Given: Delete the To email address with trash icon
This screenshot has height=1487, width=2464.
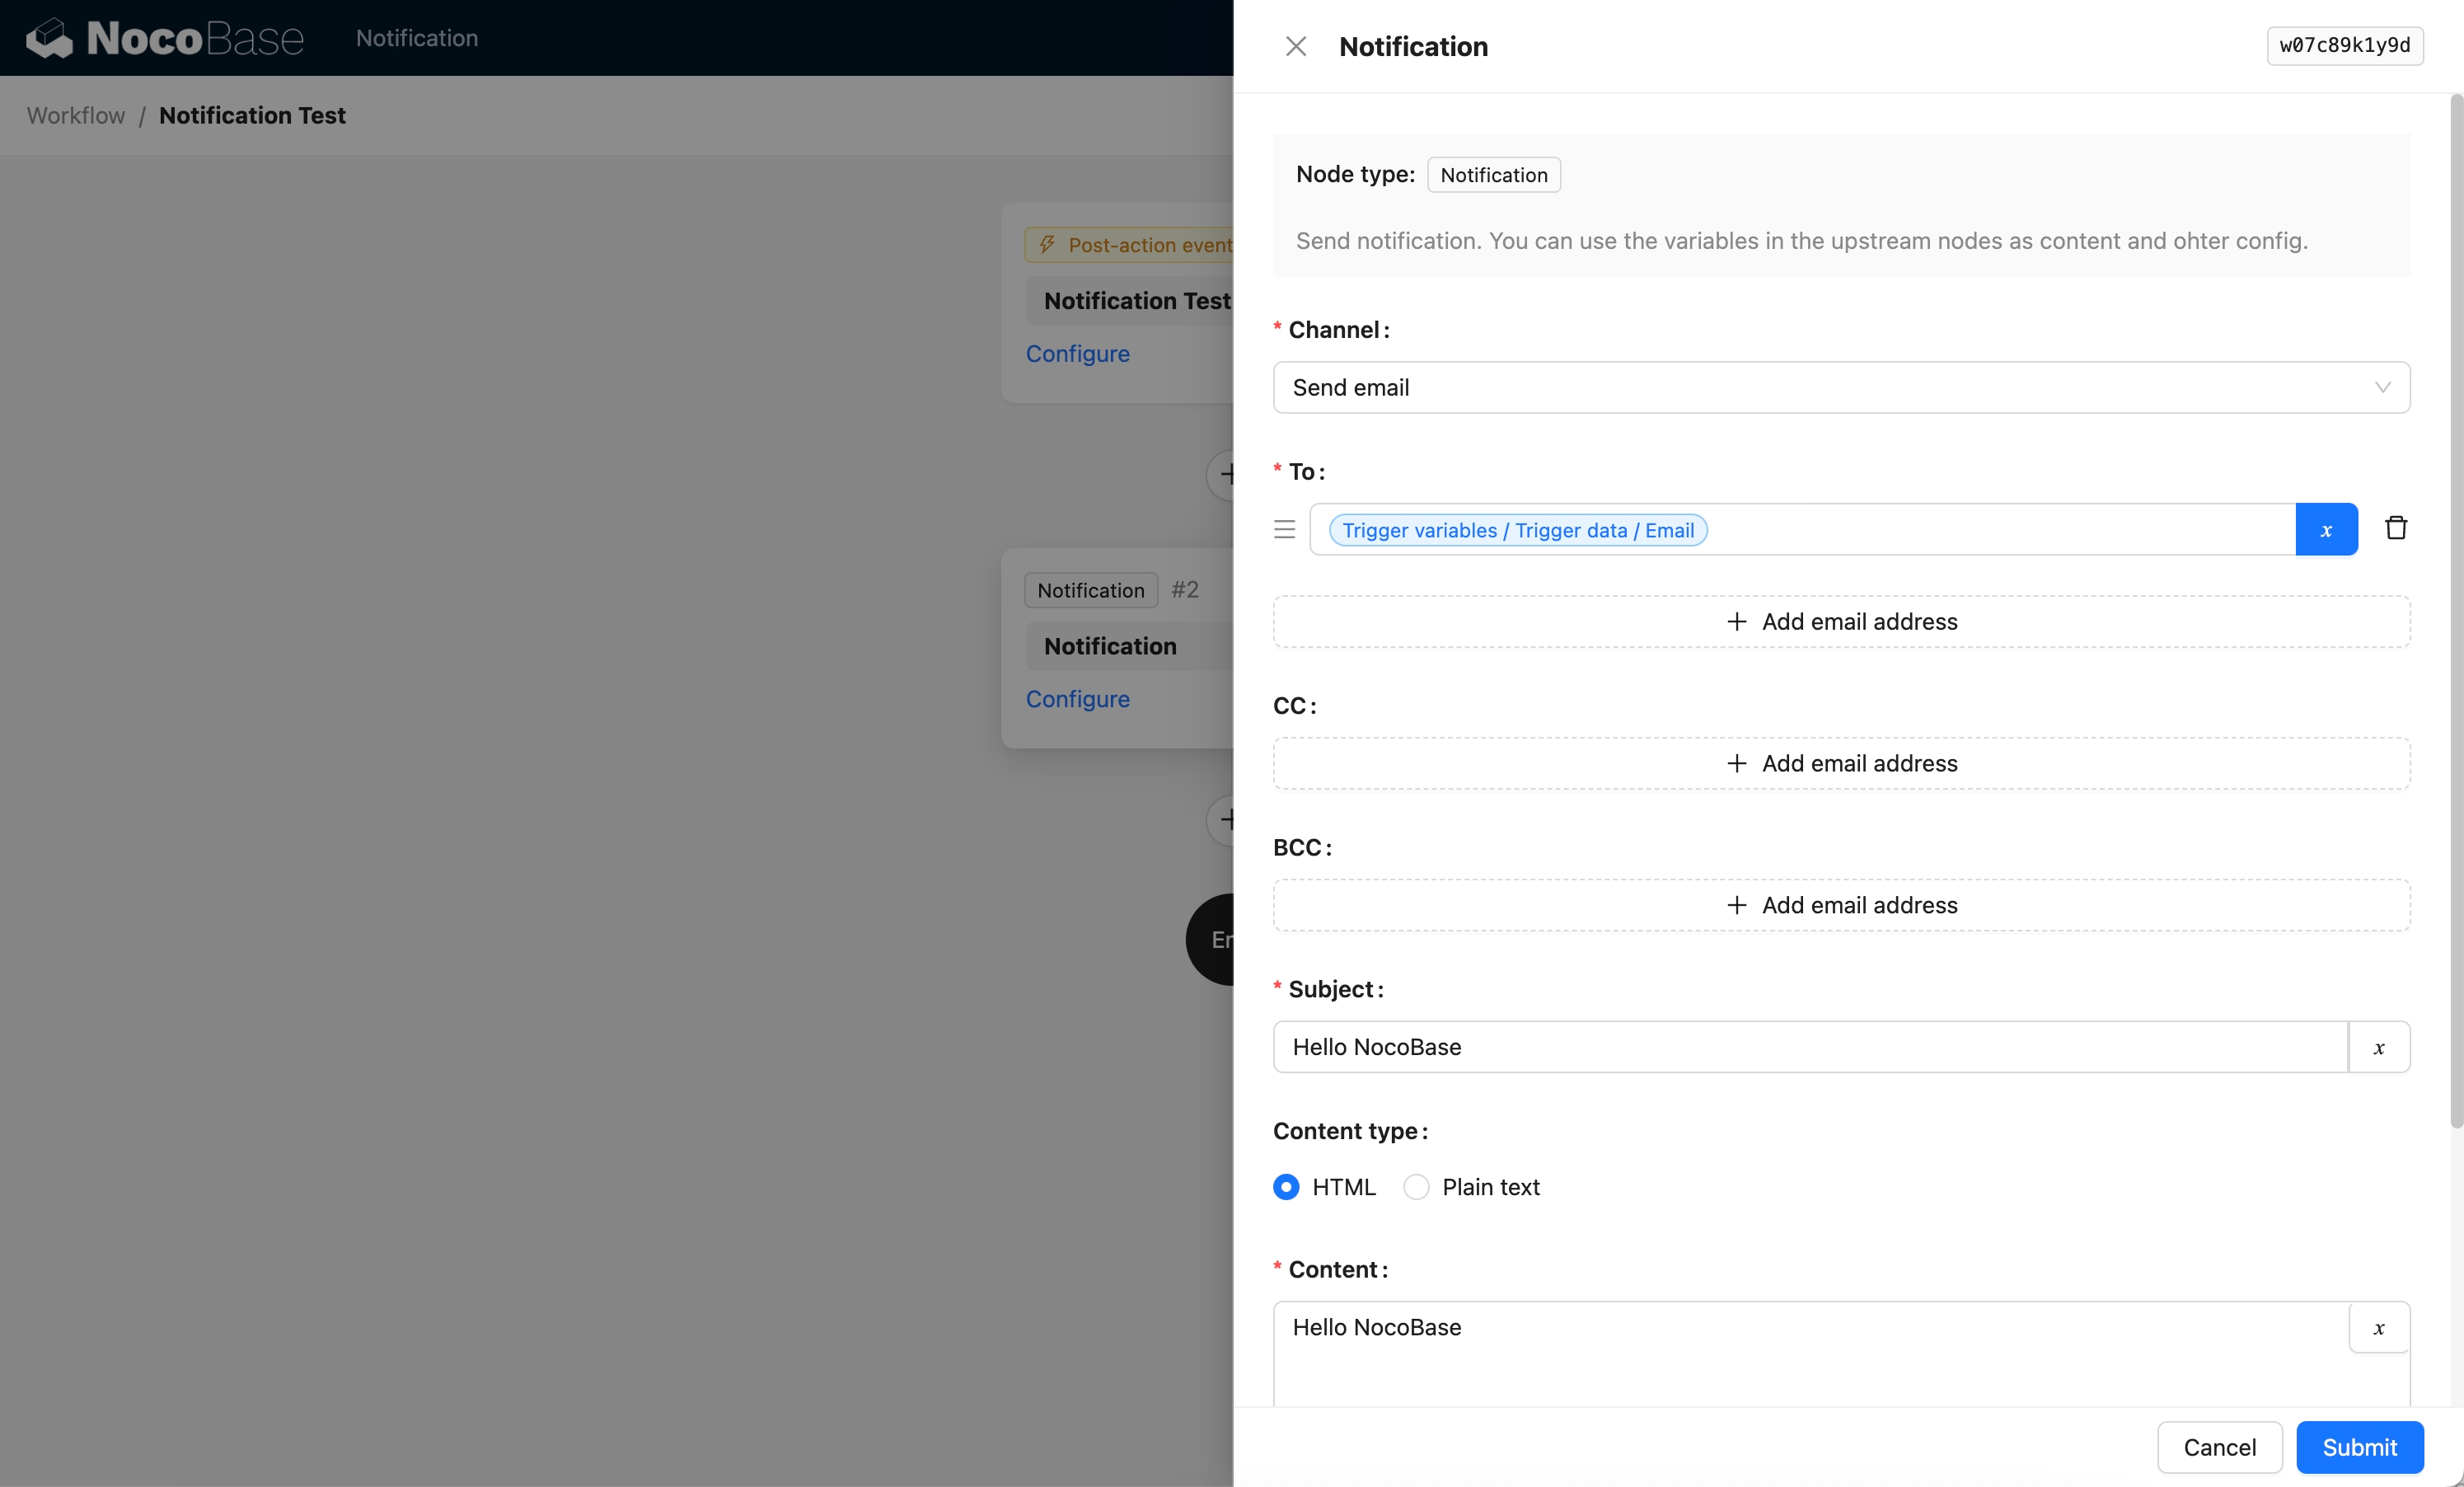Looking at the screenshot, I should click(2395, 528).
